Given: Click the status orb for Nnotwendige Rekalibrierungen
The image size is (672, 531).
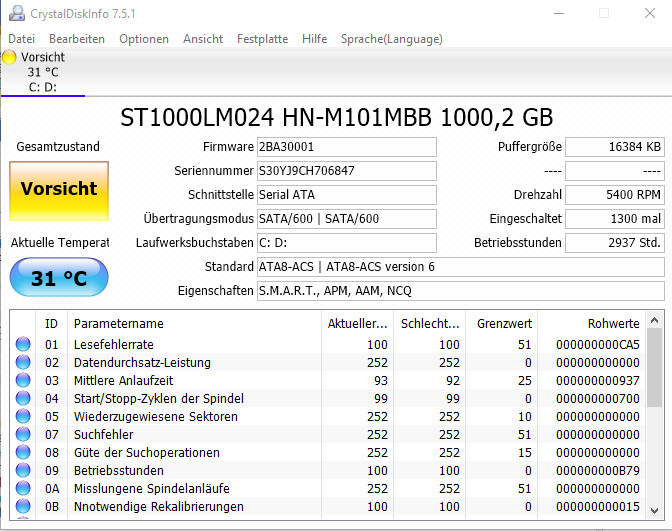Looking at the screenshot, I should [23, 506].
